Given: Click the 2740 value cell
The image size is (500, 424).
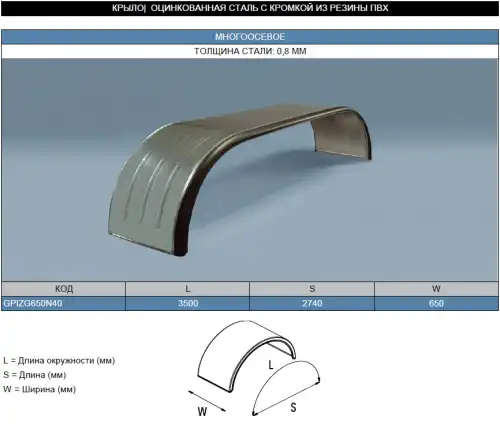Looking at the screenshot, I should tap(312, 303).
